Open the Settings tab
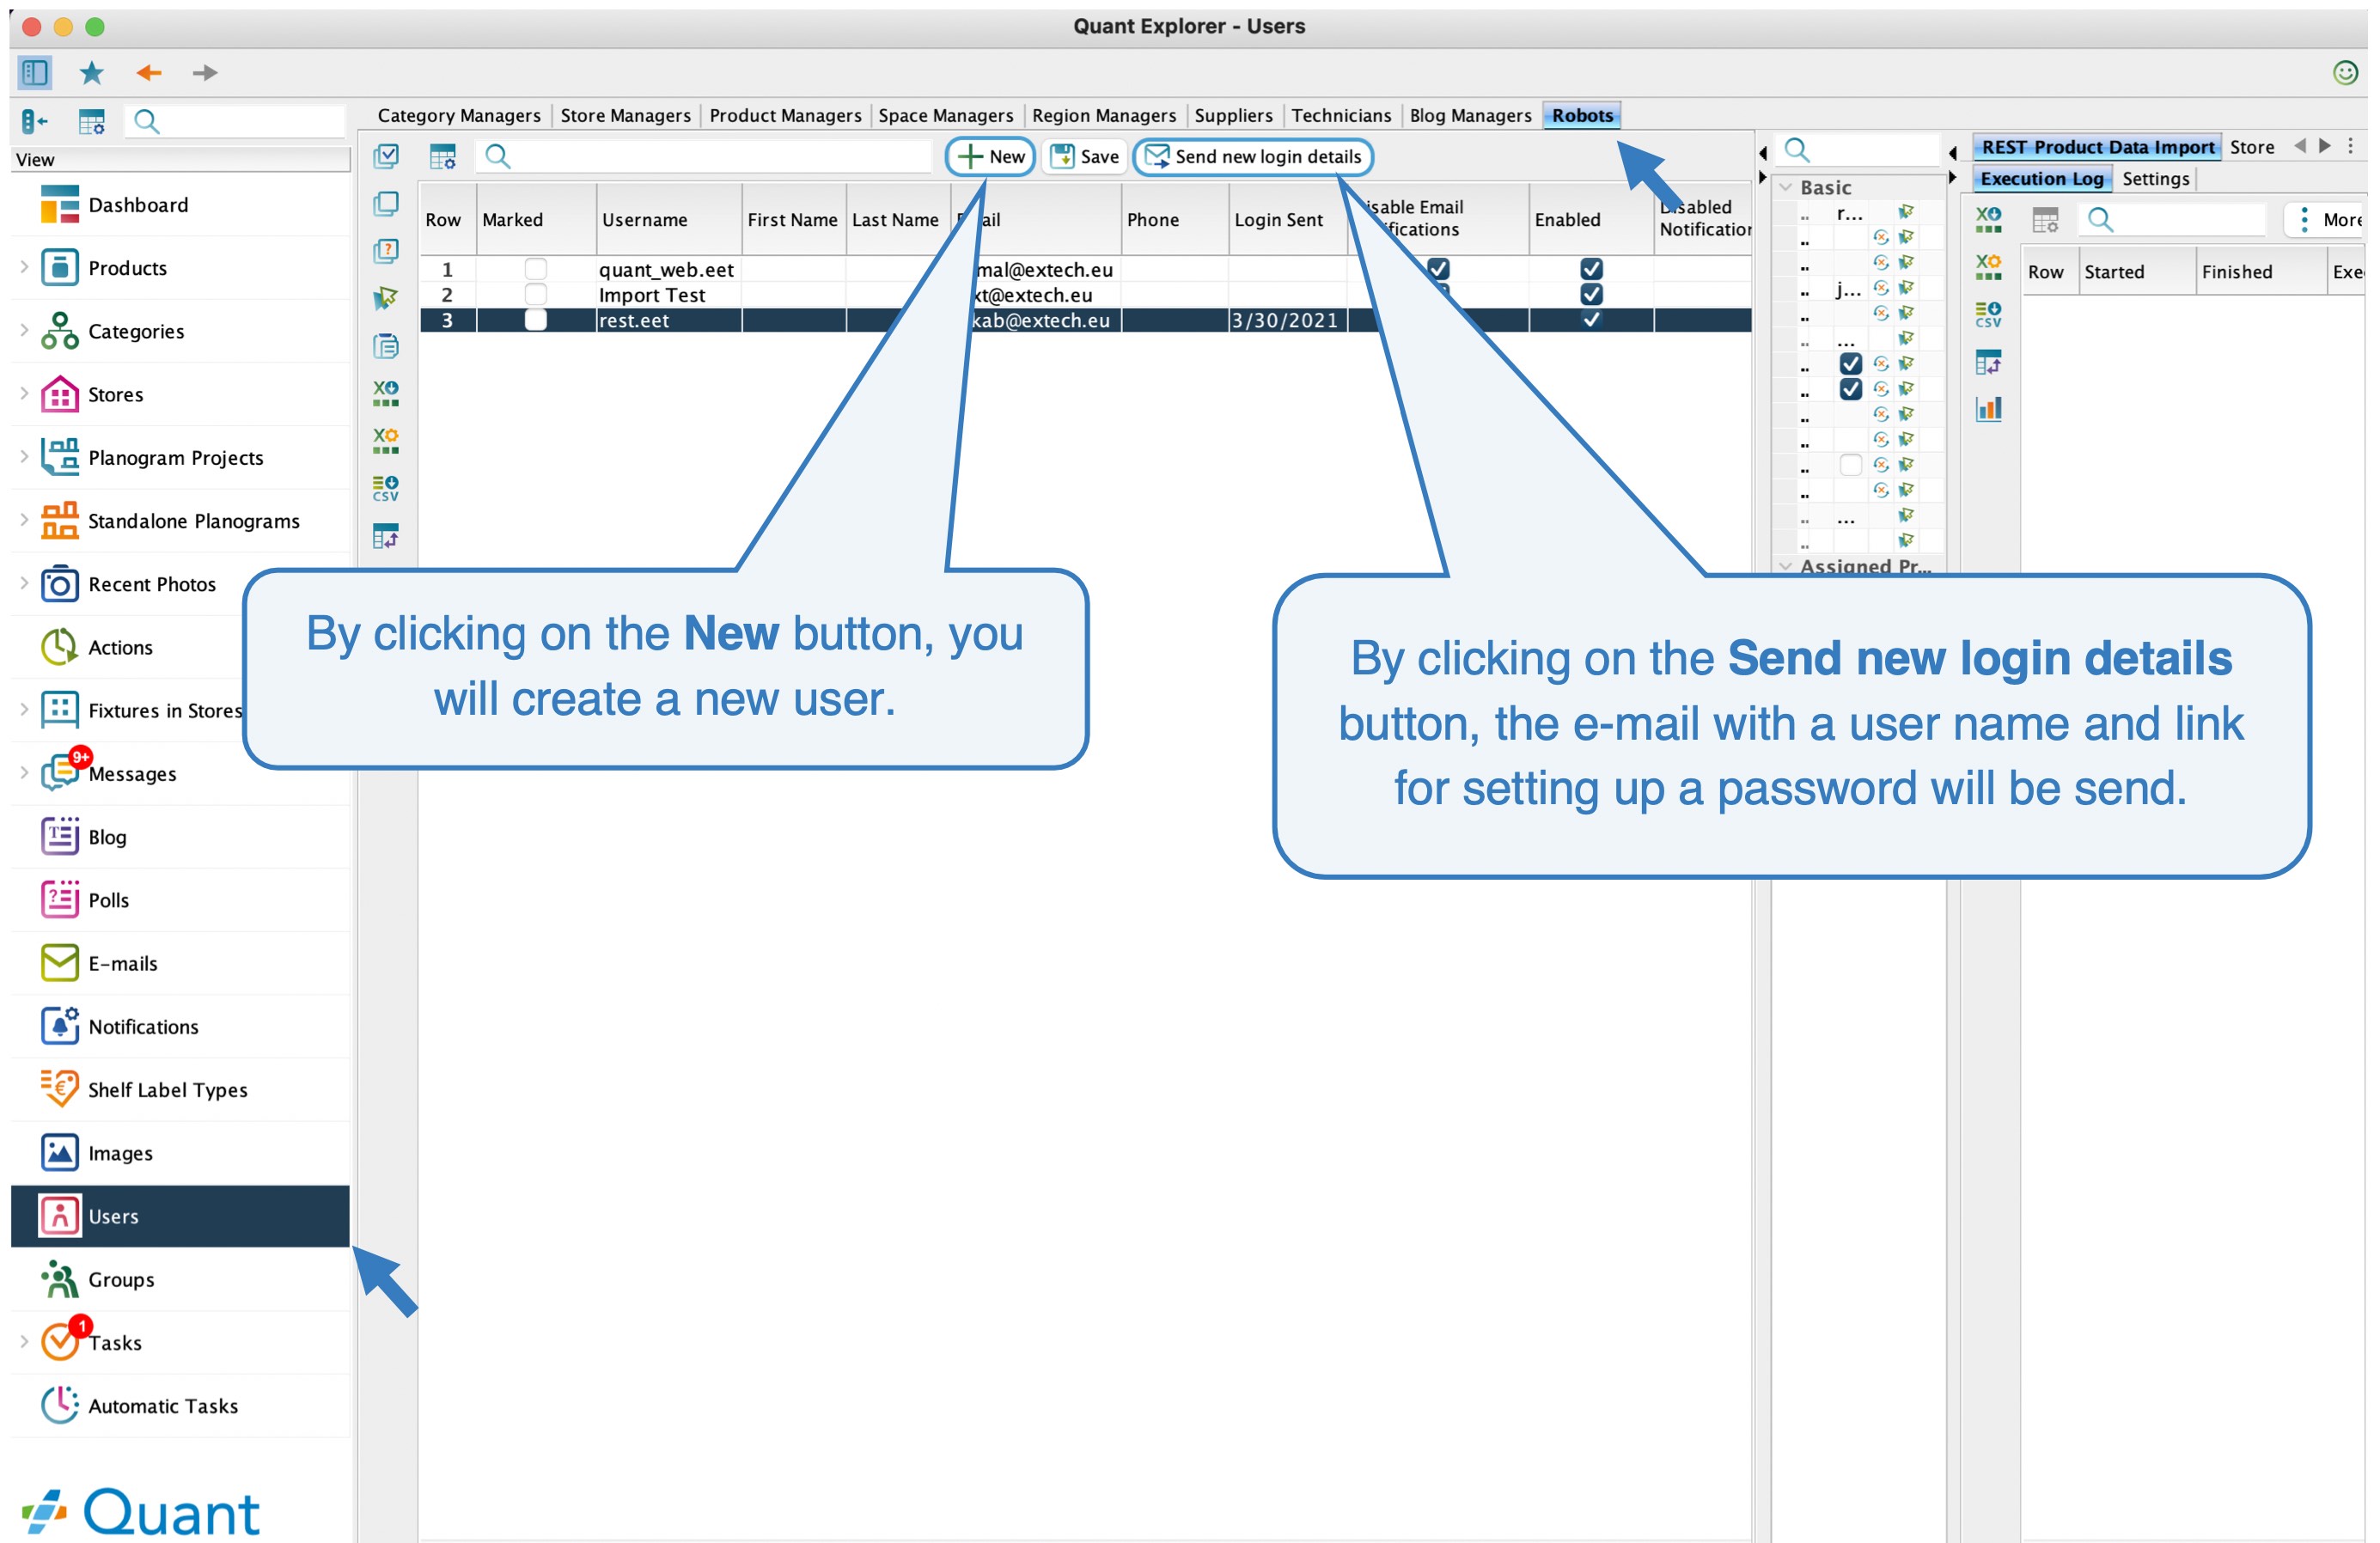 [x=2155, y=178]
